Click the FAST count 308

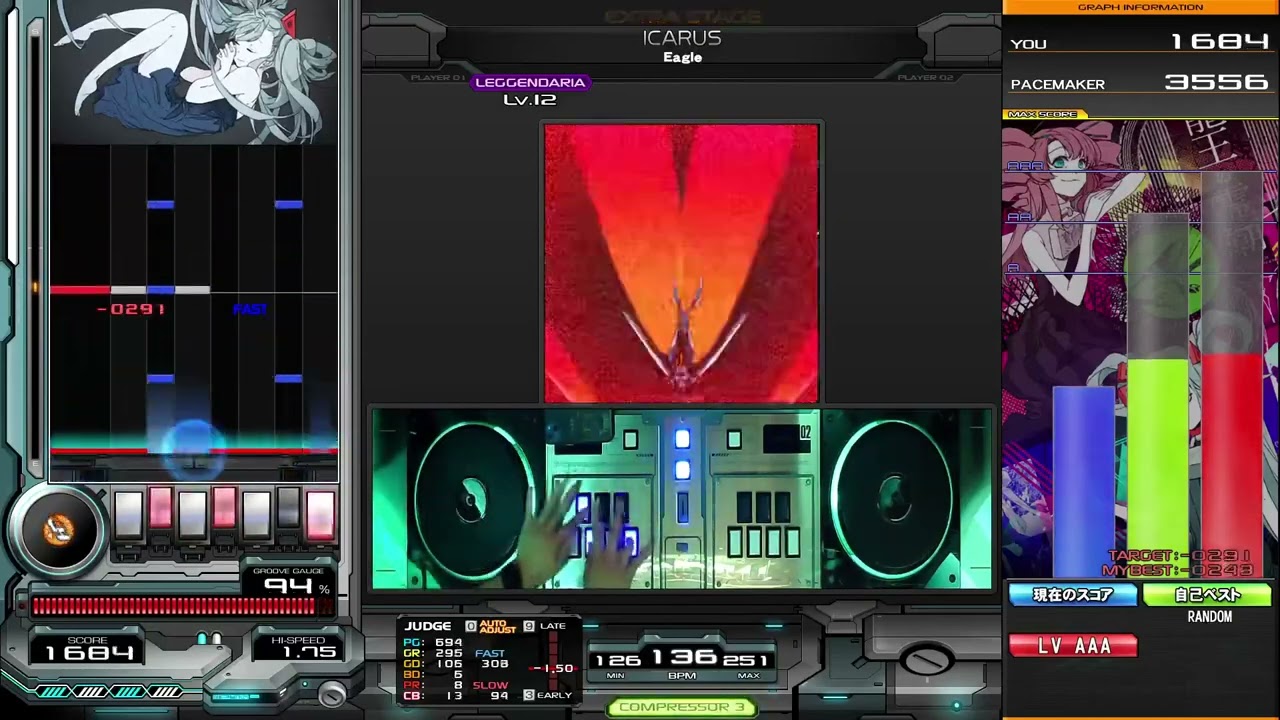coord(495,664)
